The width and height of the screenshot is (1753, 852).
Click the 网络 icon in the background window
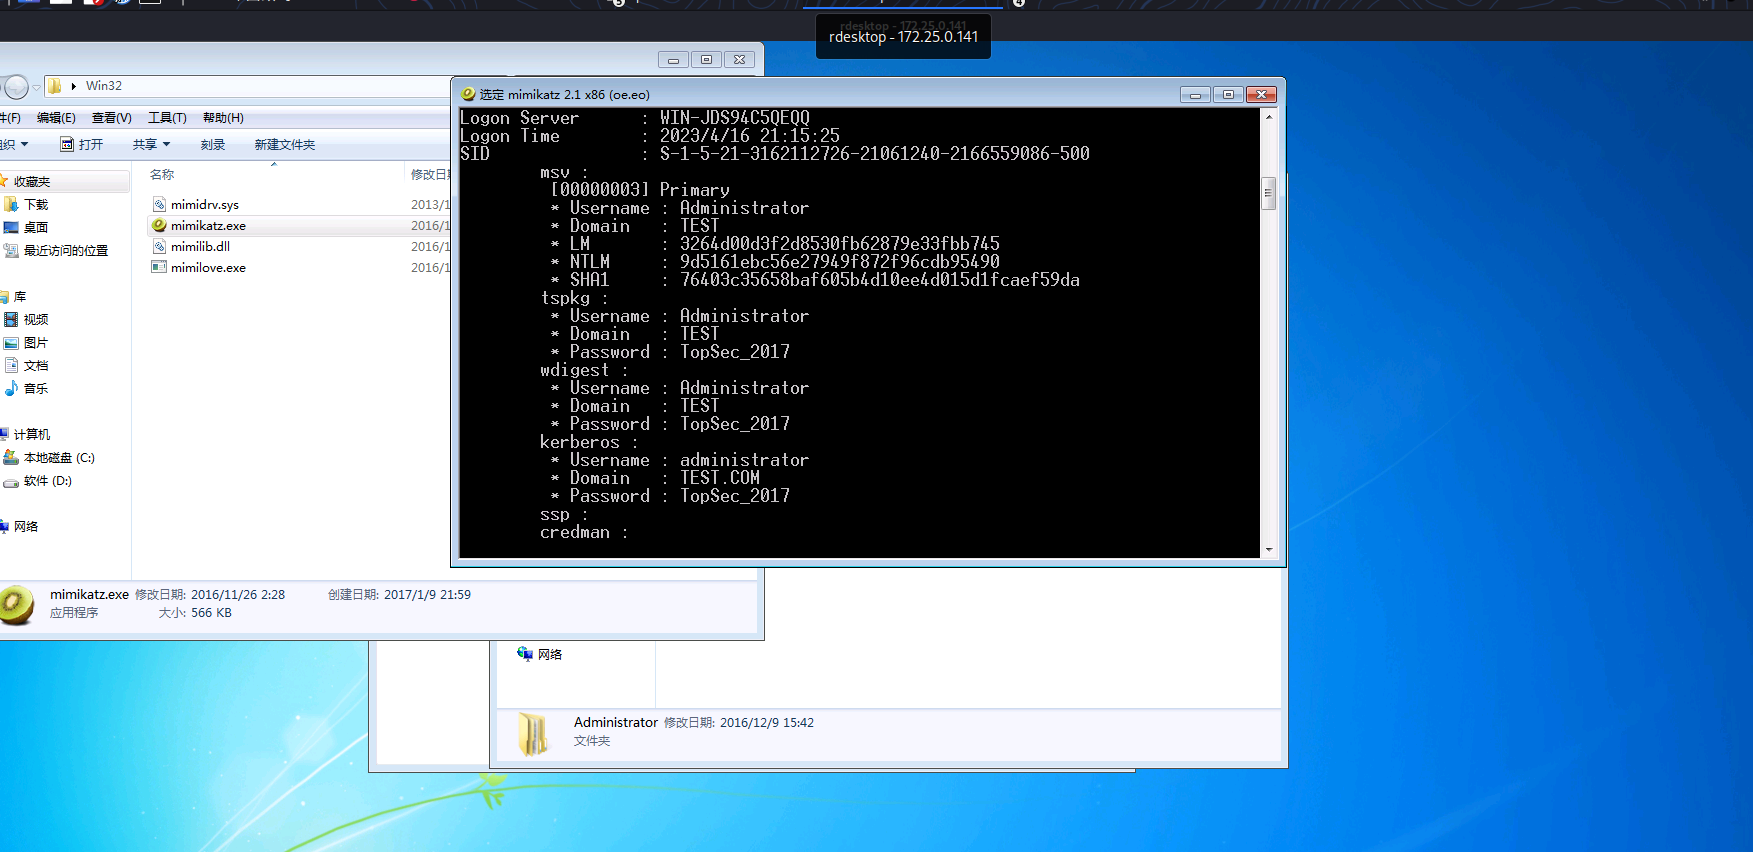click(x=525, y=654)
